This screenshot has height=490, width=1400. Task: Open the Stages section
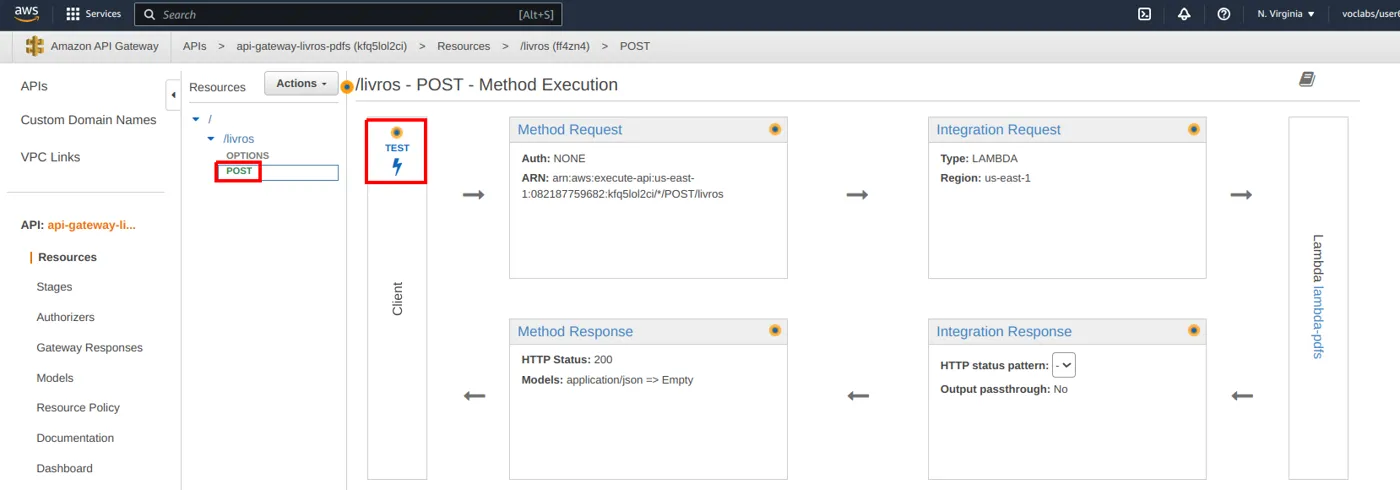[54, 287]
